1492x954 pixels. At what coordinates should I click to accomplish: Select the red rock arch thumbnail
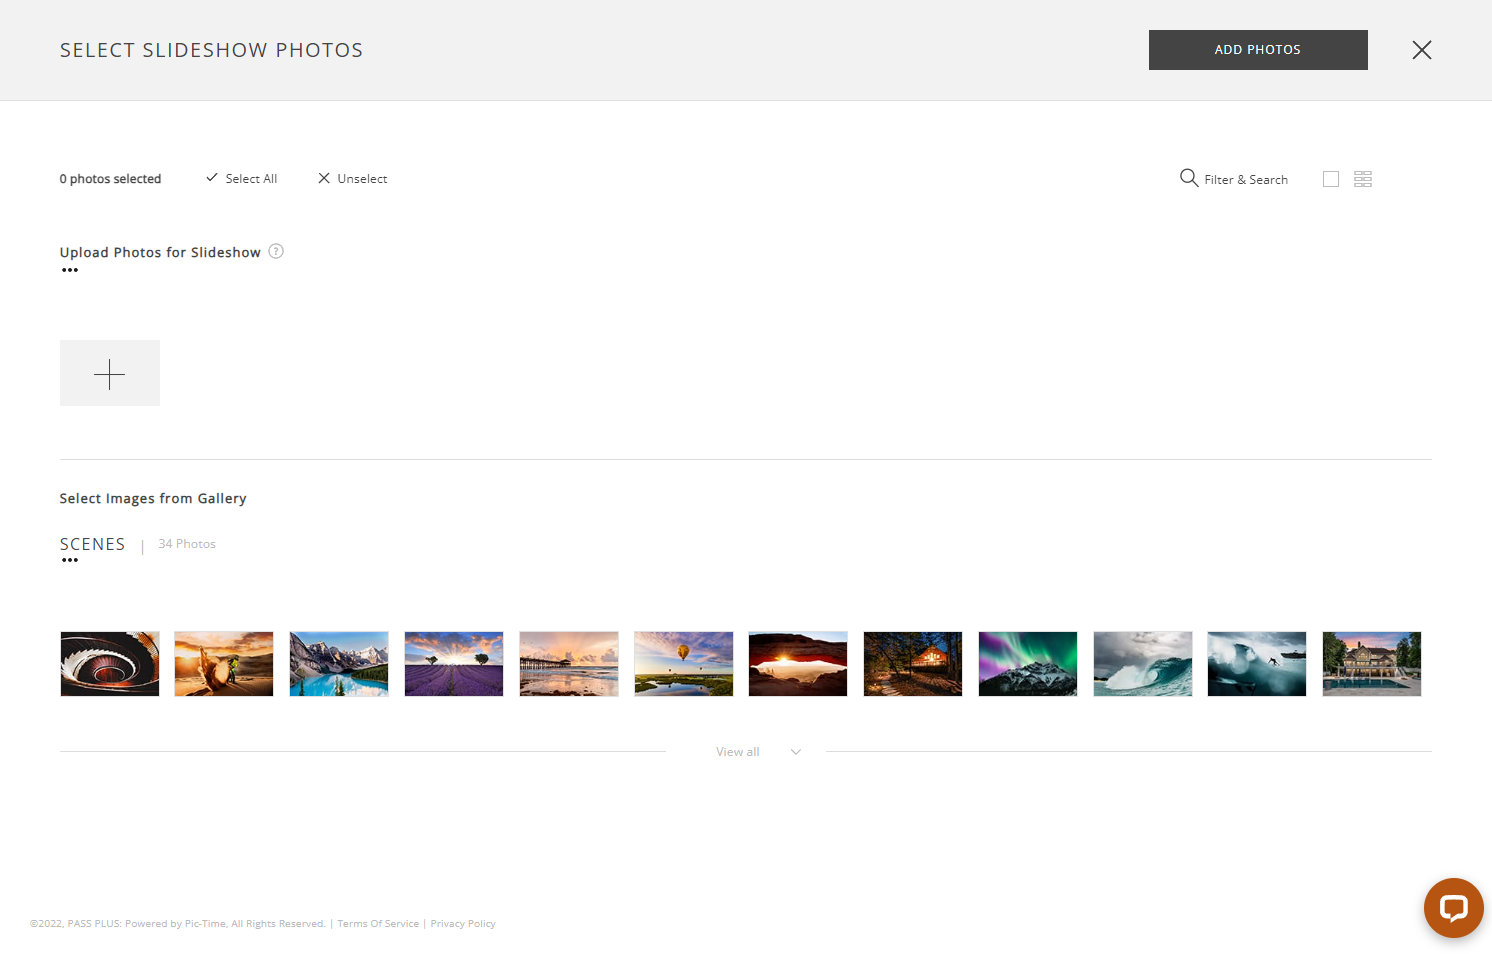[798, 664]
